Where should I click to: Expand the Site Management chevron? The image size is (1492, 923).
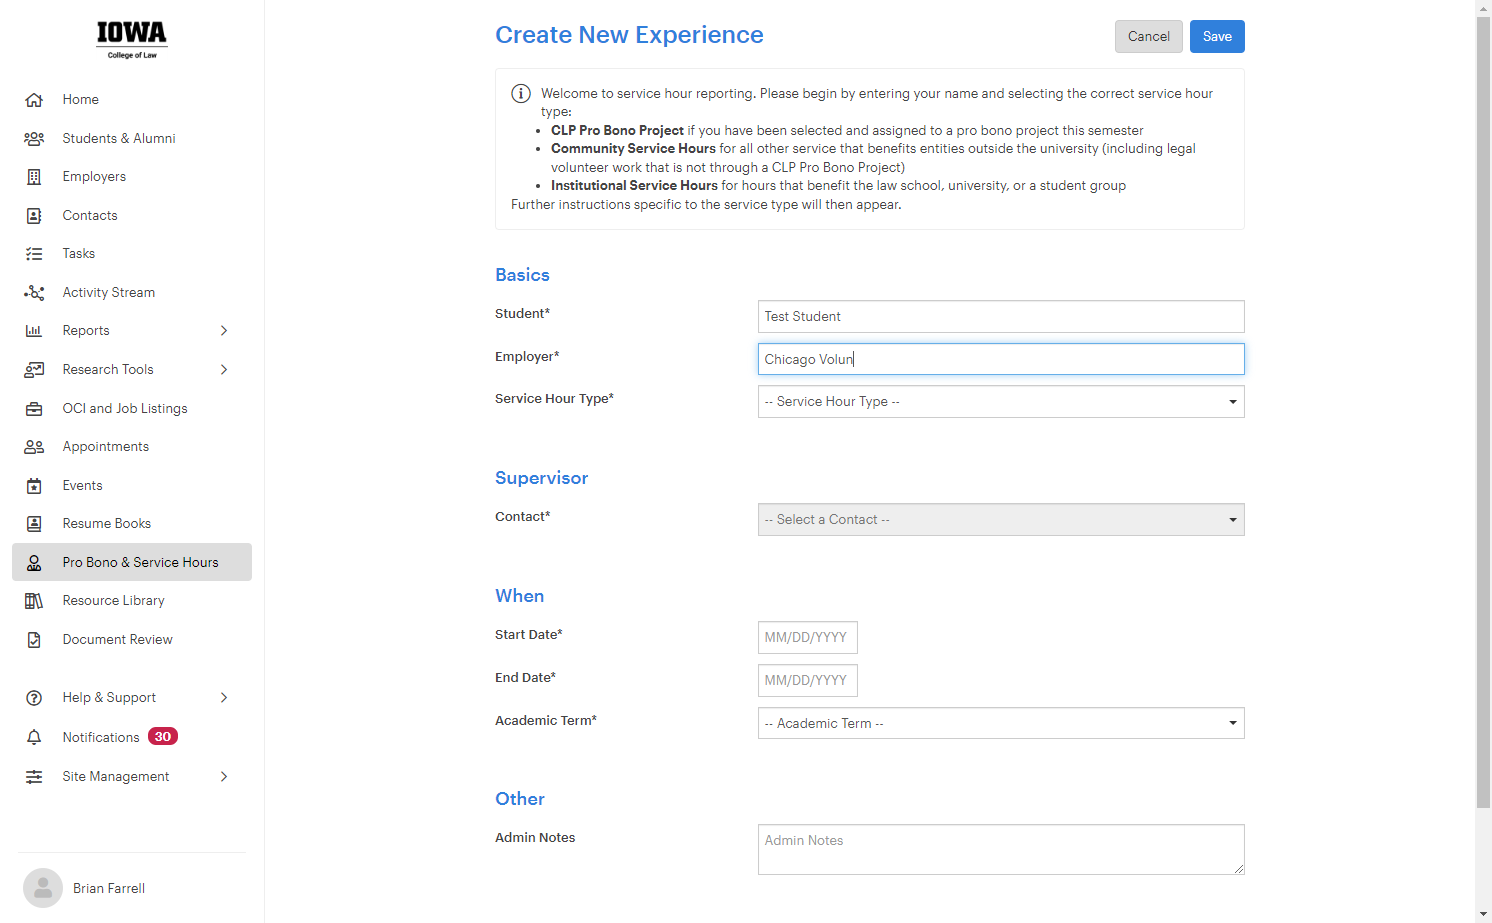[x=224, y=777]
